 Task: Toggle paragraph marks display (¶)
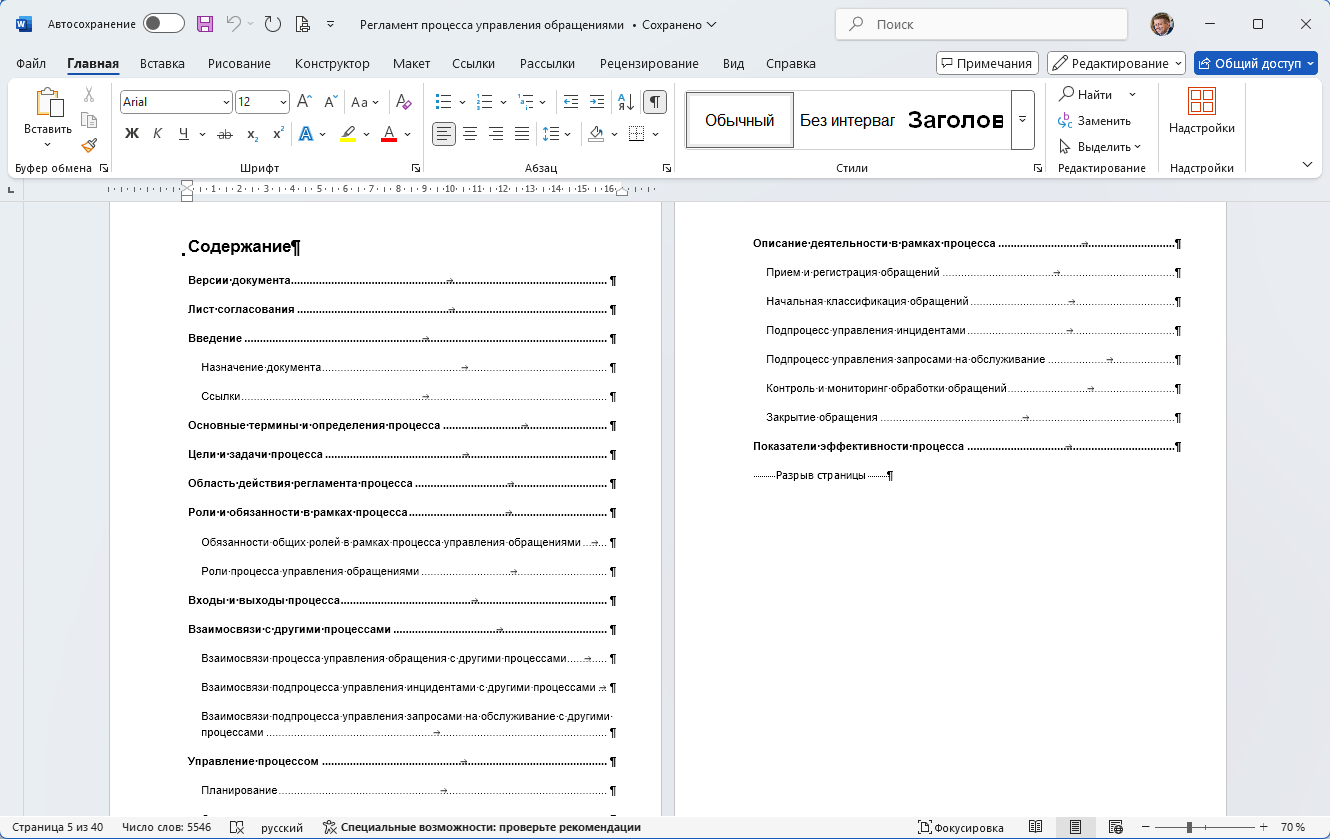click(x=655, y=102)
